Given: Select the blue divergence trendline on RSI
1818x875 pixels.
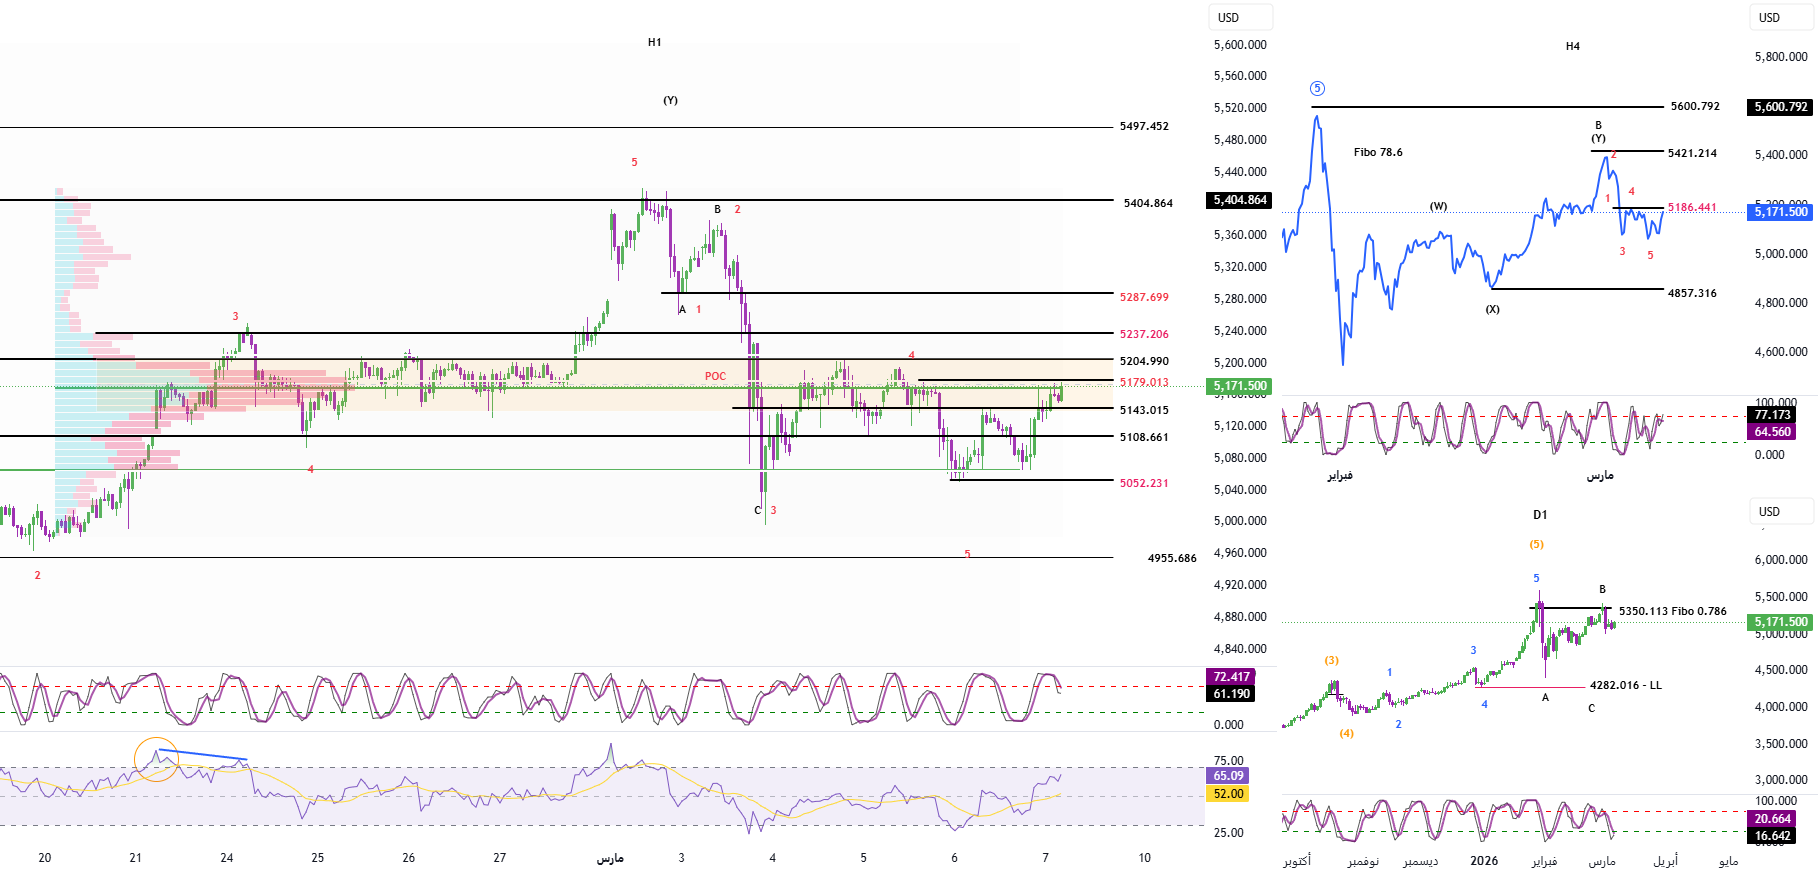Looking at the screenshot, I should pyautogui.click(x=202, y=754).
